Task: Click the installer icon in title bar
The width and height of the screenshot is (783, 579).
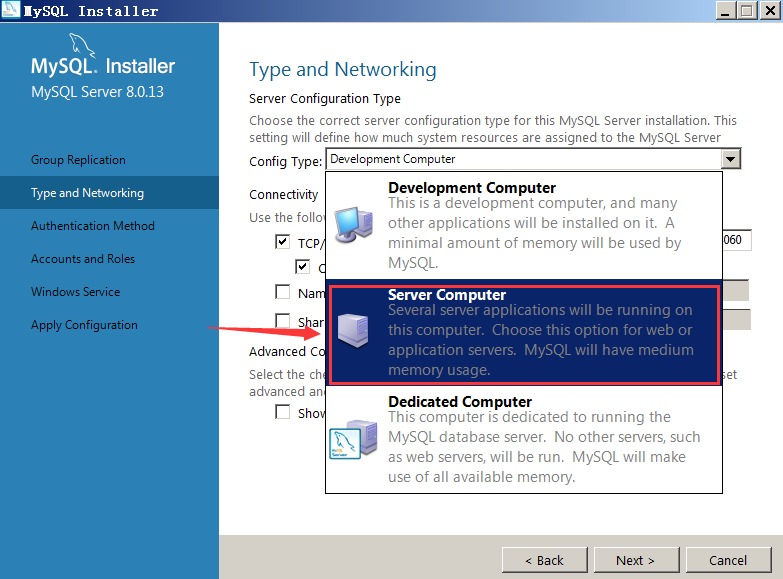Action: point(10,9)
